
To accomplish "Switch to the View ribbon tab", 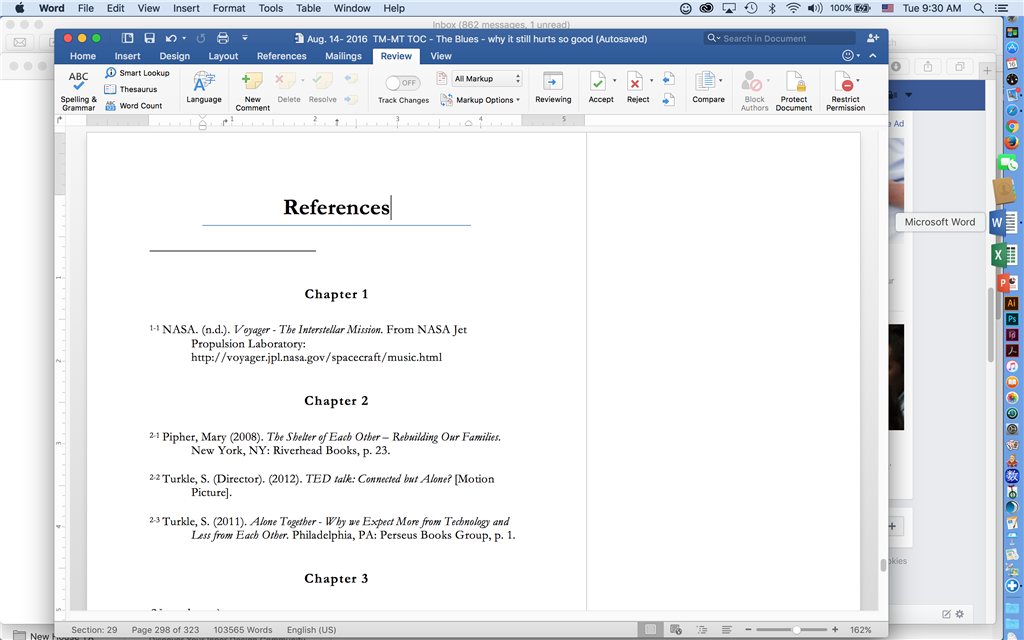I will [441, 56].
